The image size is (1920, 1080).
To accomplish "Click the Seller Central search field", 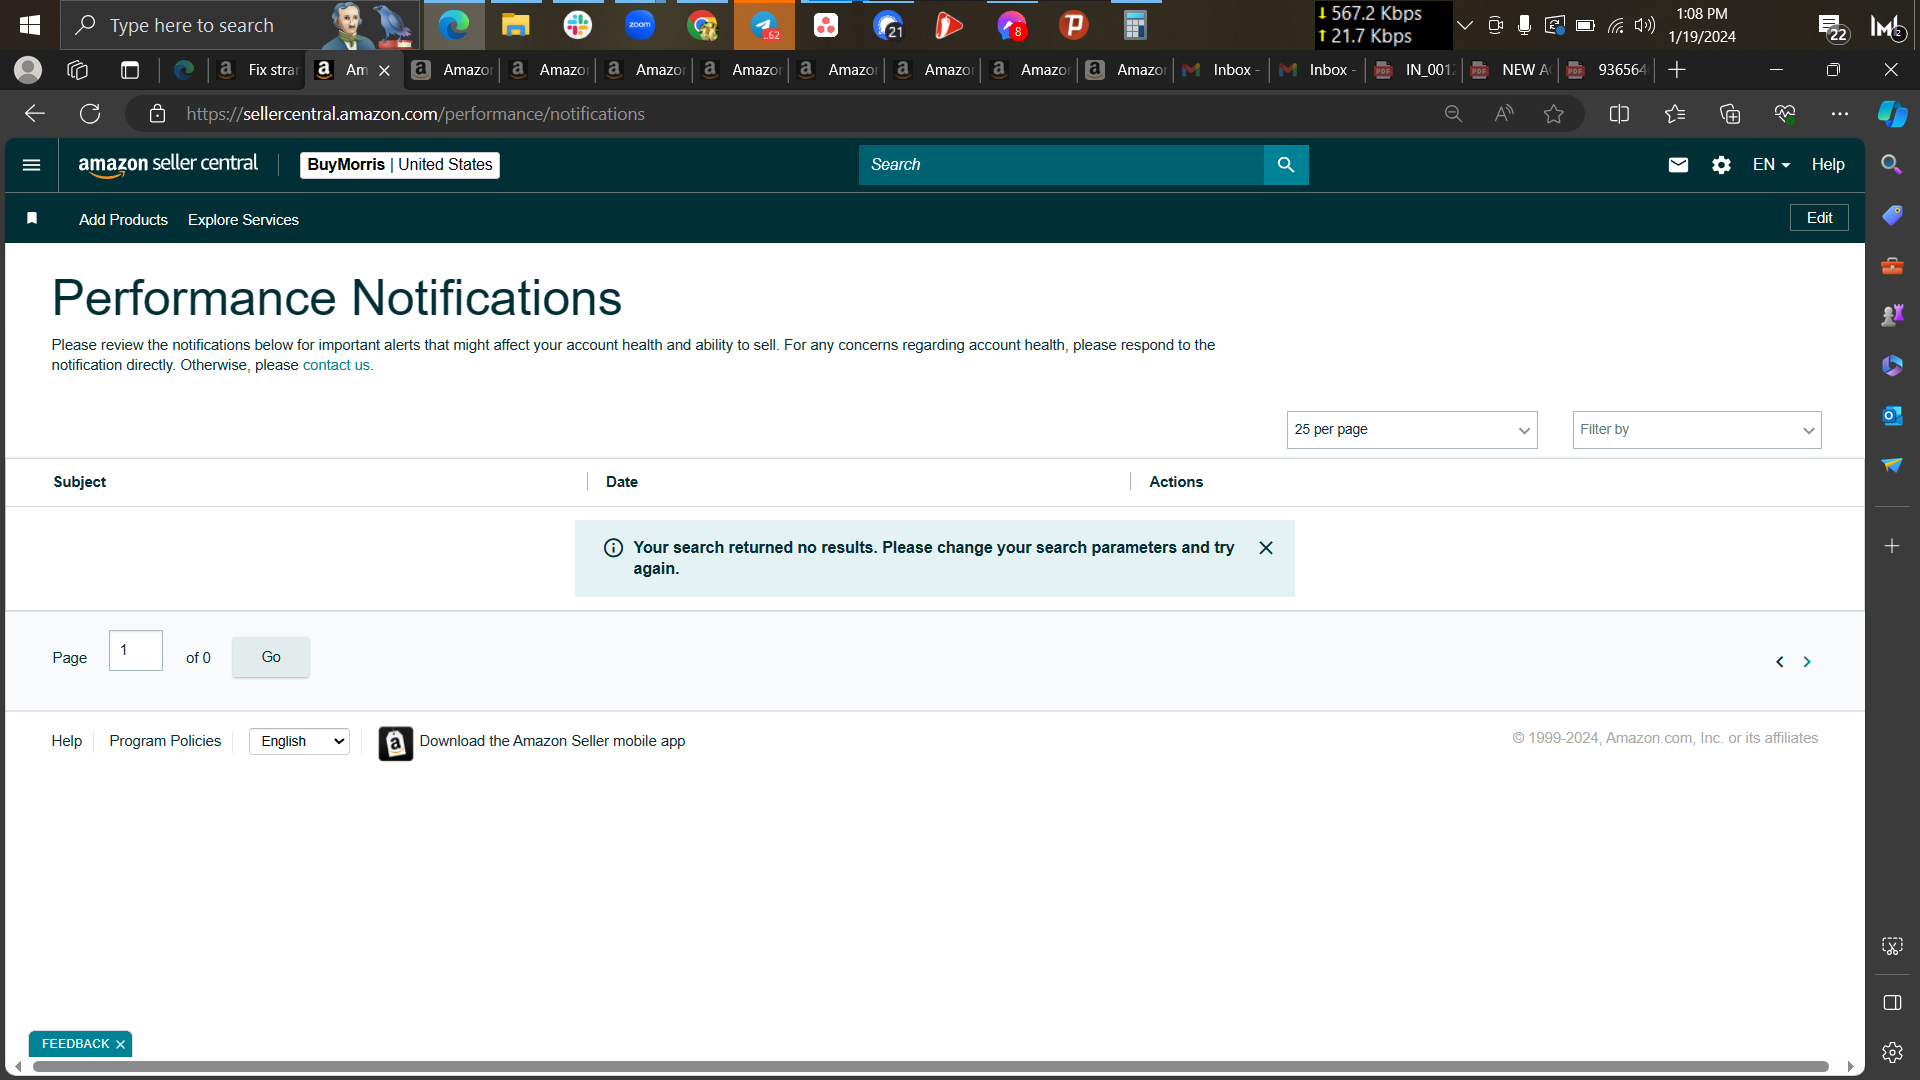I will [x=1061, y=165].
